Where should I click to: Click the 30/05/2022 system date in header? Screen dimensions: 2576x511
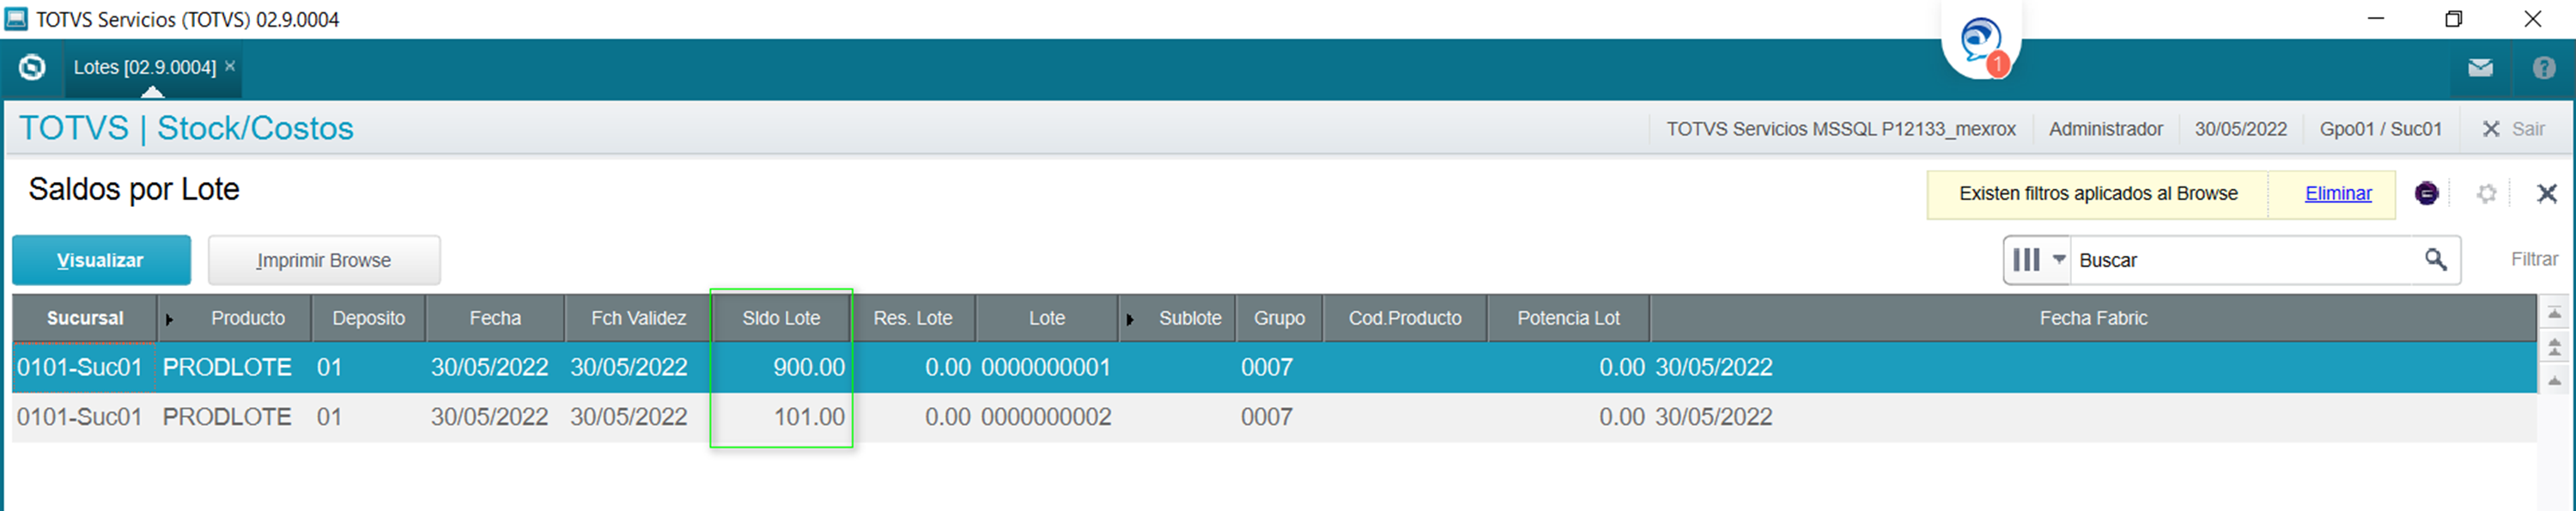[2240, 129]
